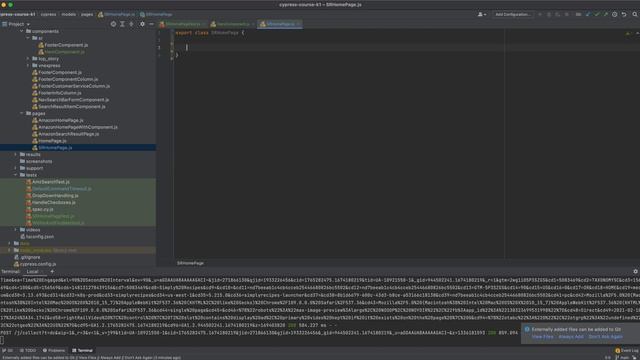The image size is (640, 360).
Task: Expand the top_story folder
Action: click(x=28, y=59)
